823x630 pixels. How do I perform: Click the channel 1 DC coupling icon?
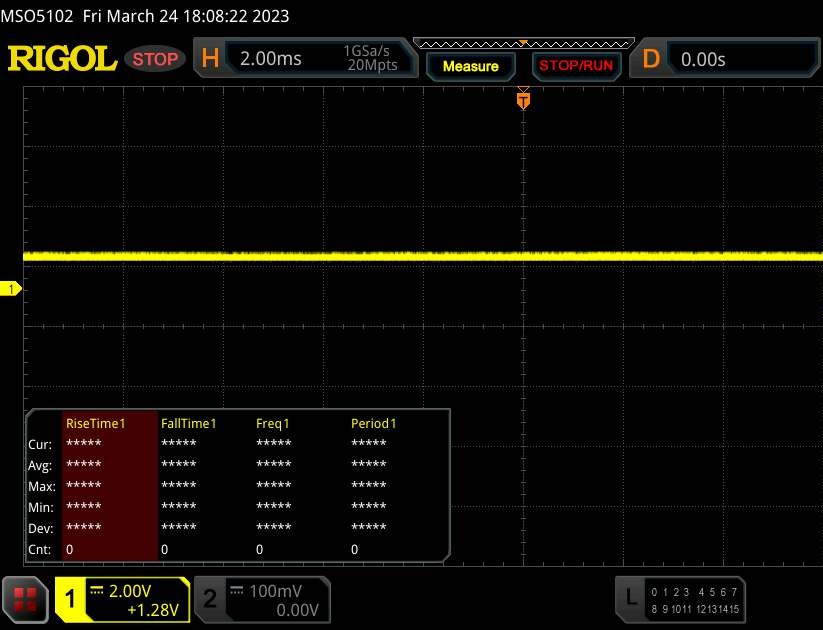pos(97,591)
